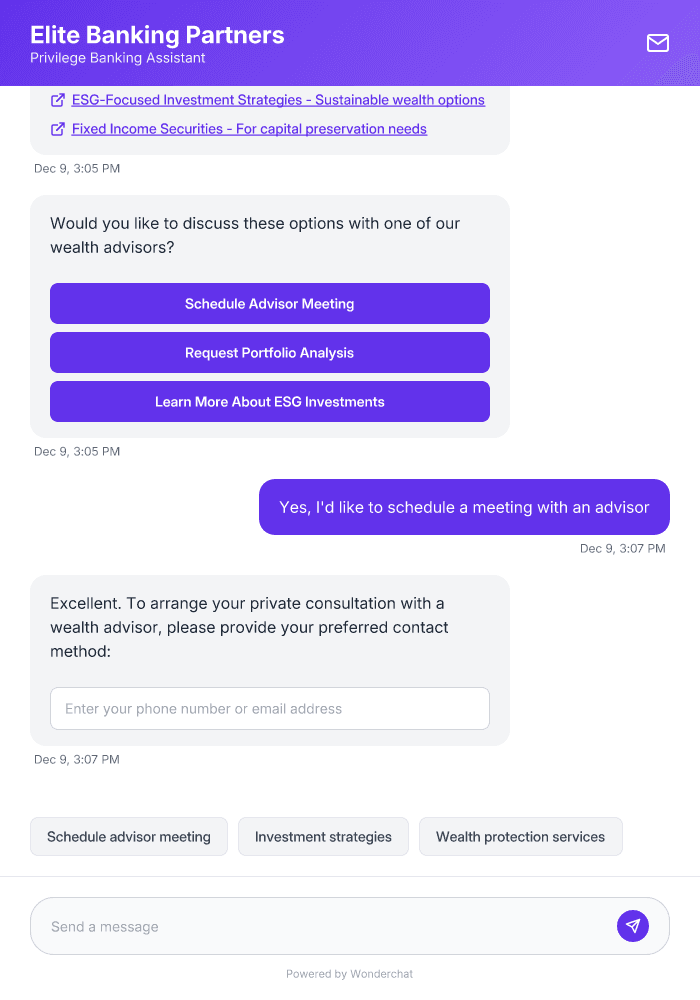This screenshot has height=1000, width=700.
Task: Select the Wealth protection services suggestion chip
Action: point(520,836)
